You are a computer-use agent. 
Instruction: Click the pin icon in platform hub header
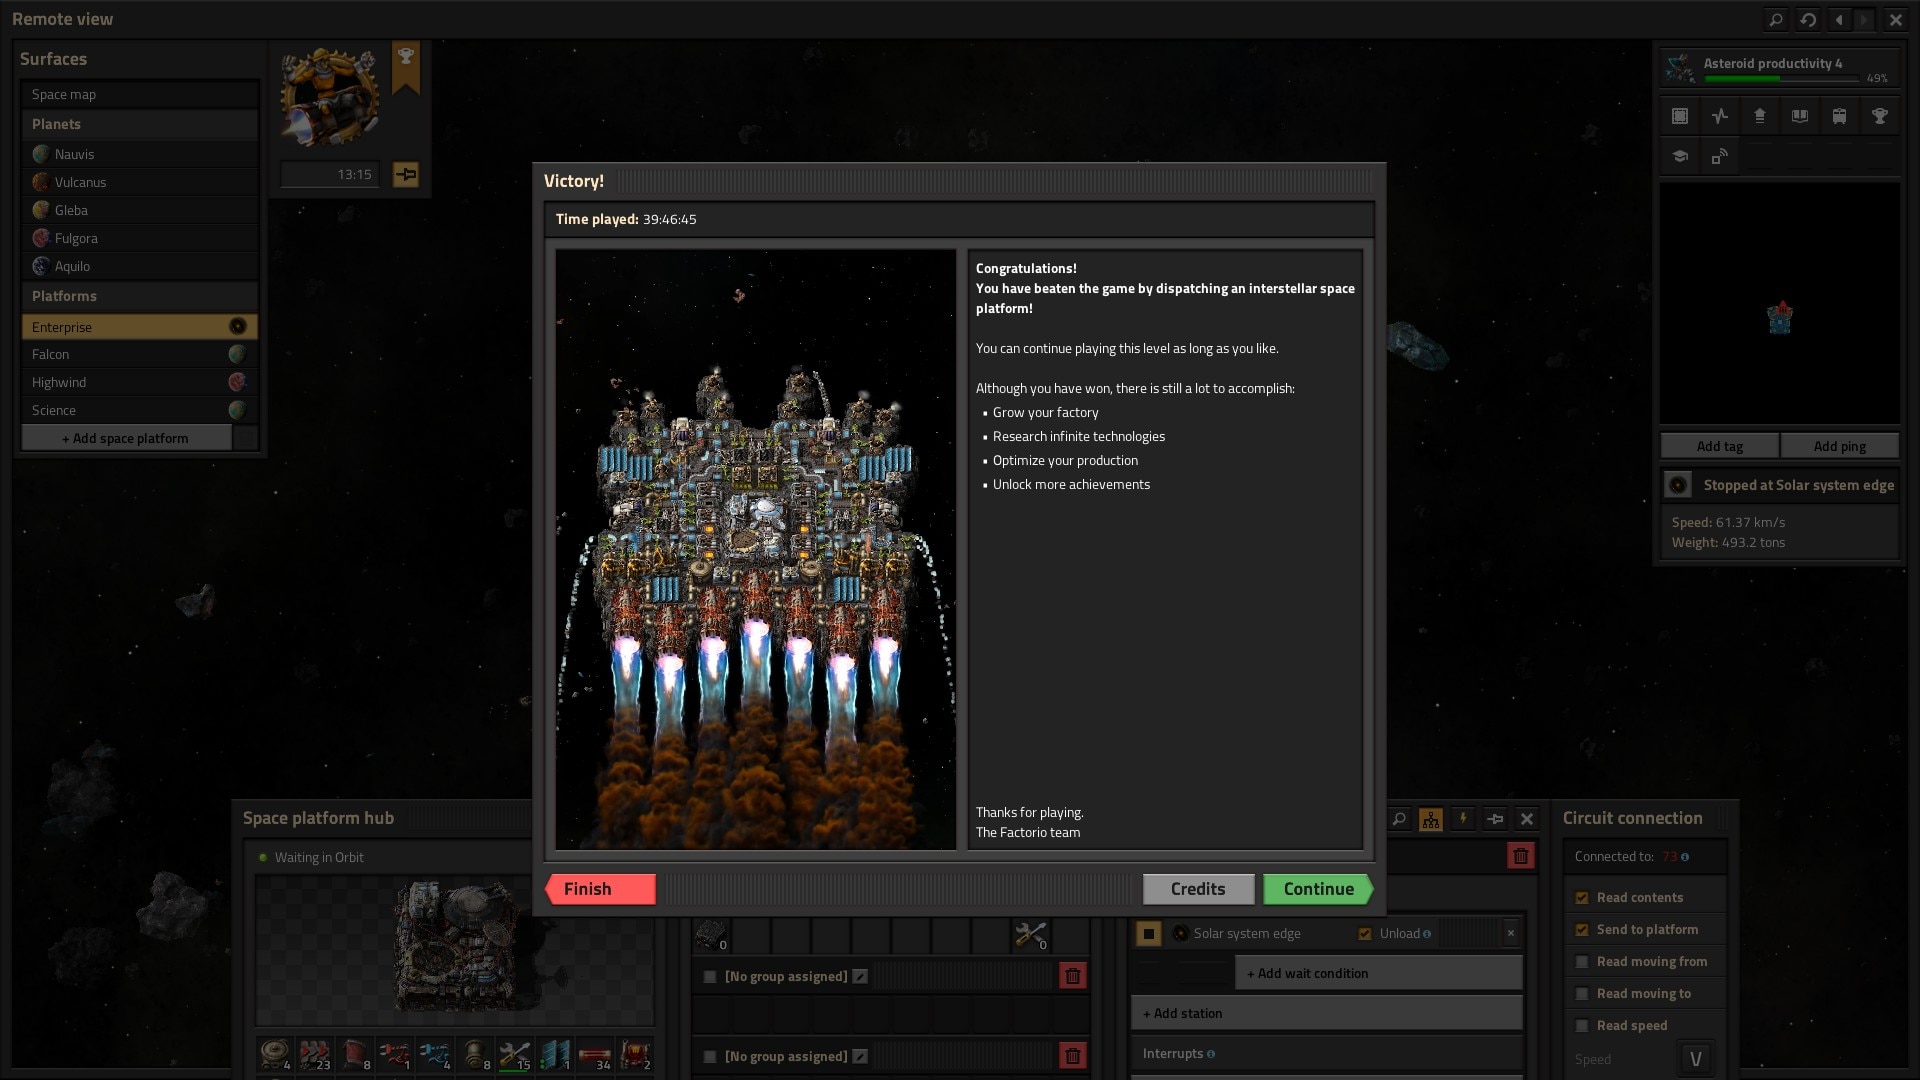(x=1495, y=819)
